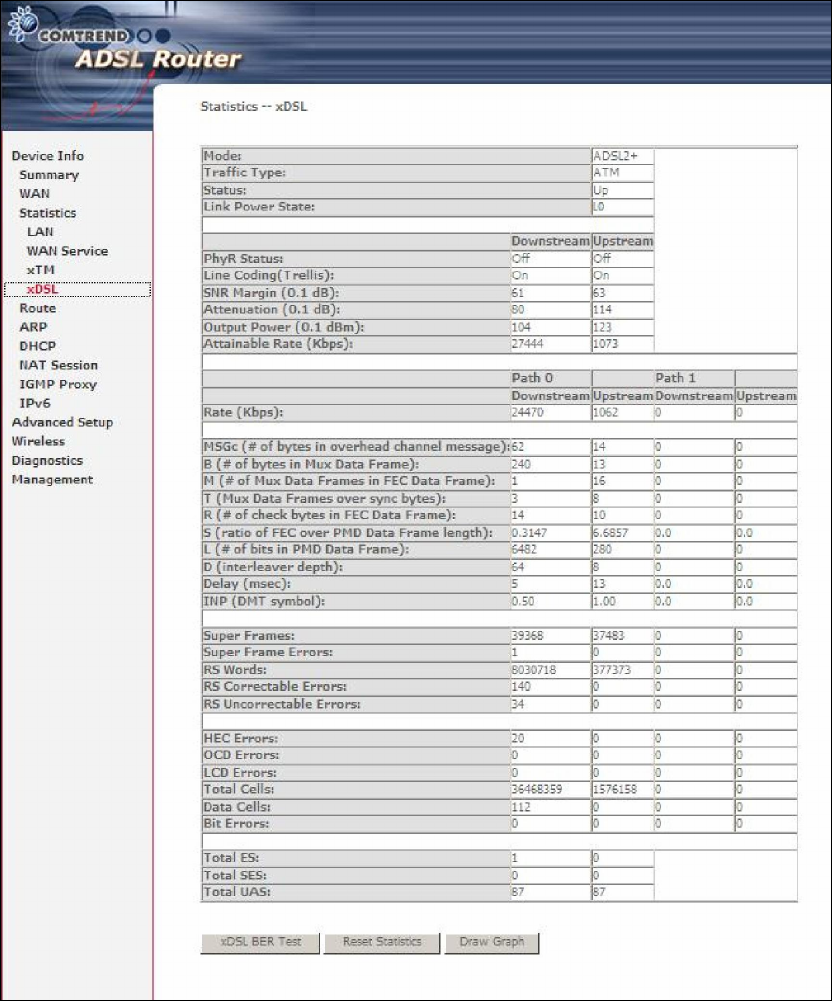Open the NAT Session page

click(59, 365)
